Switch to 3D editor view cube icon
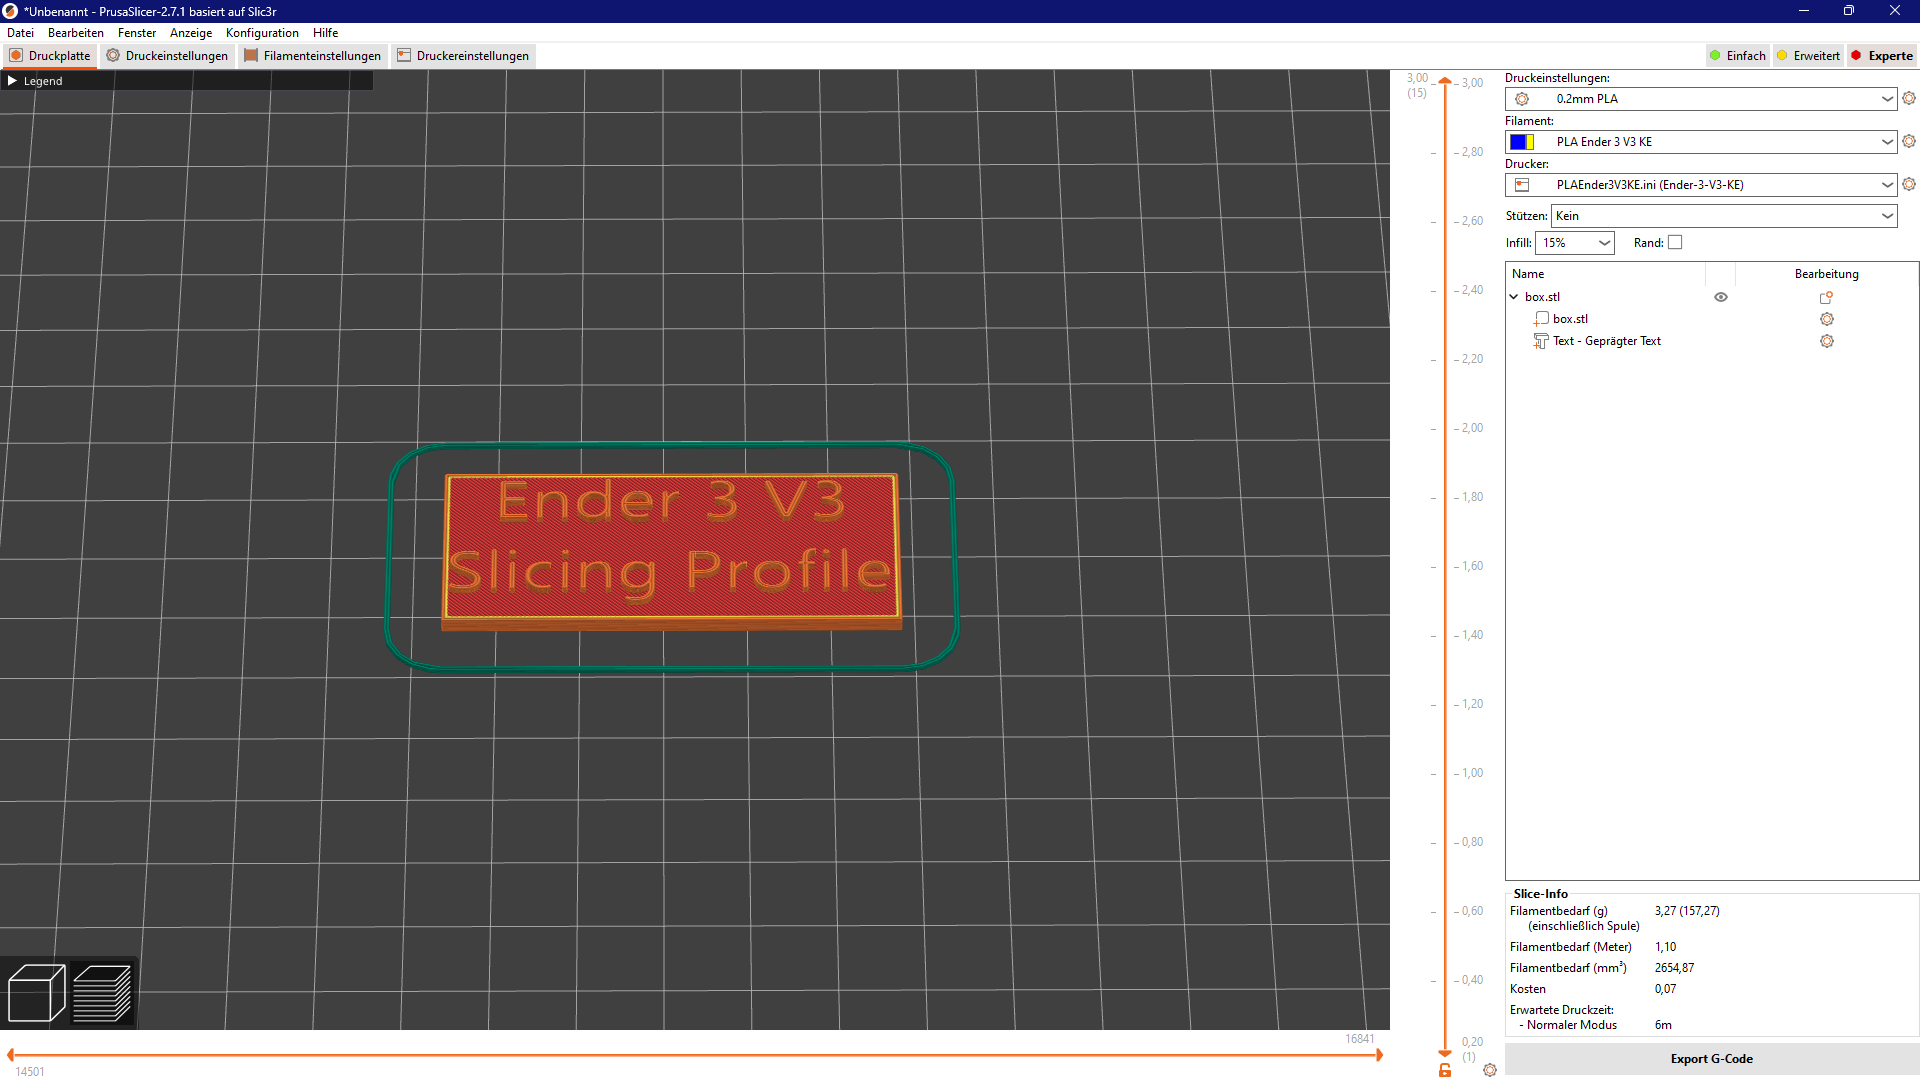The image size is (1920, 1080). 36,992
